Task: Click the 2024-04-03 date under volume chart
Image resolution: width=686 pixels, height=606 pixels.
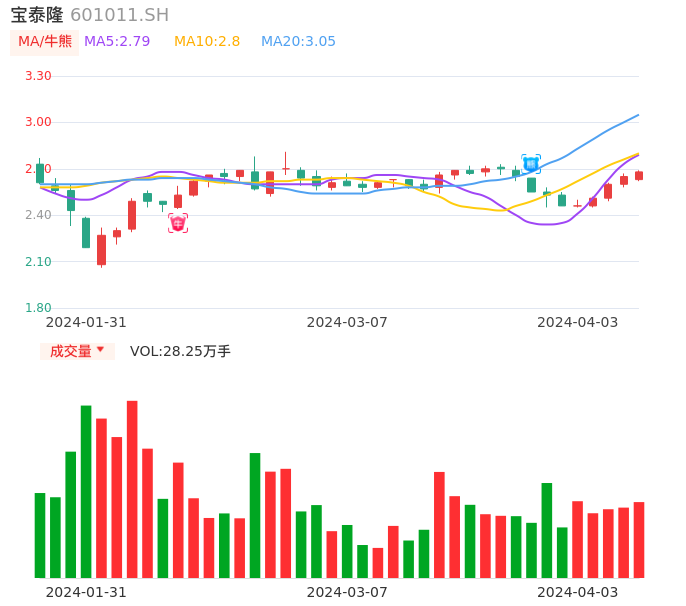Action: point(577,591)
